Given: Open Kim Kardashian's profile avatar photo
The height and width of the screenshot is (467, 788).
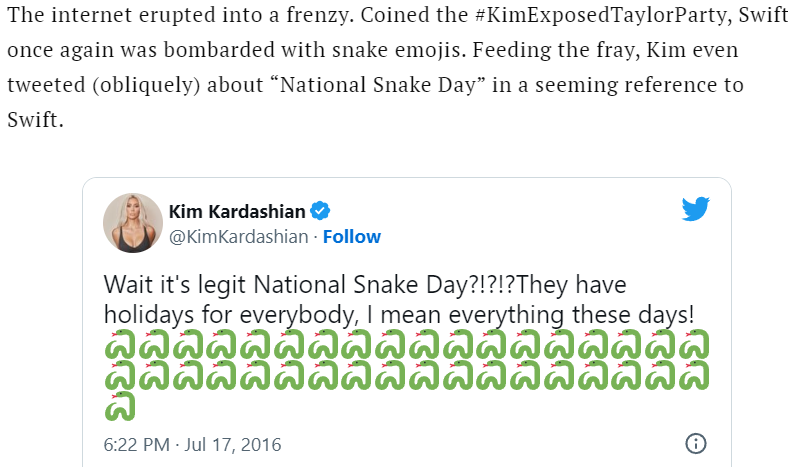Looking at the screenshot, I should 132,223.
